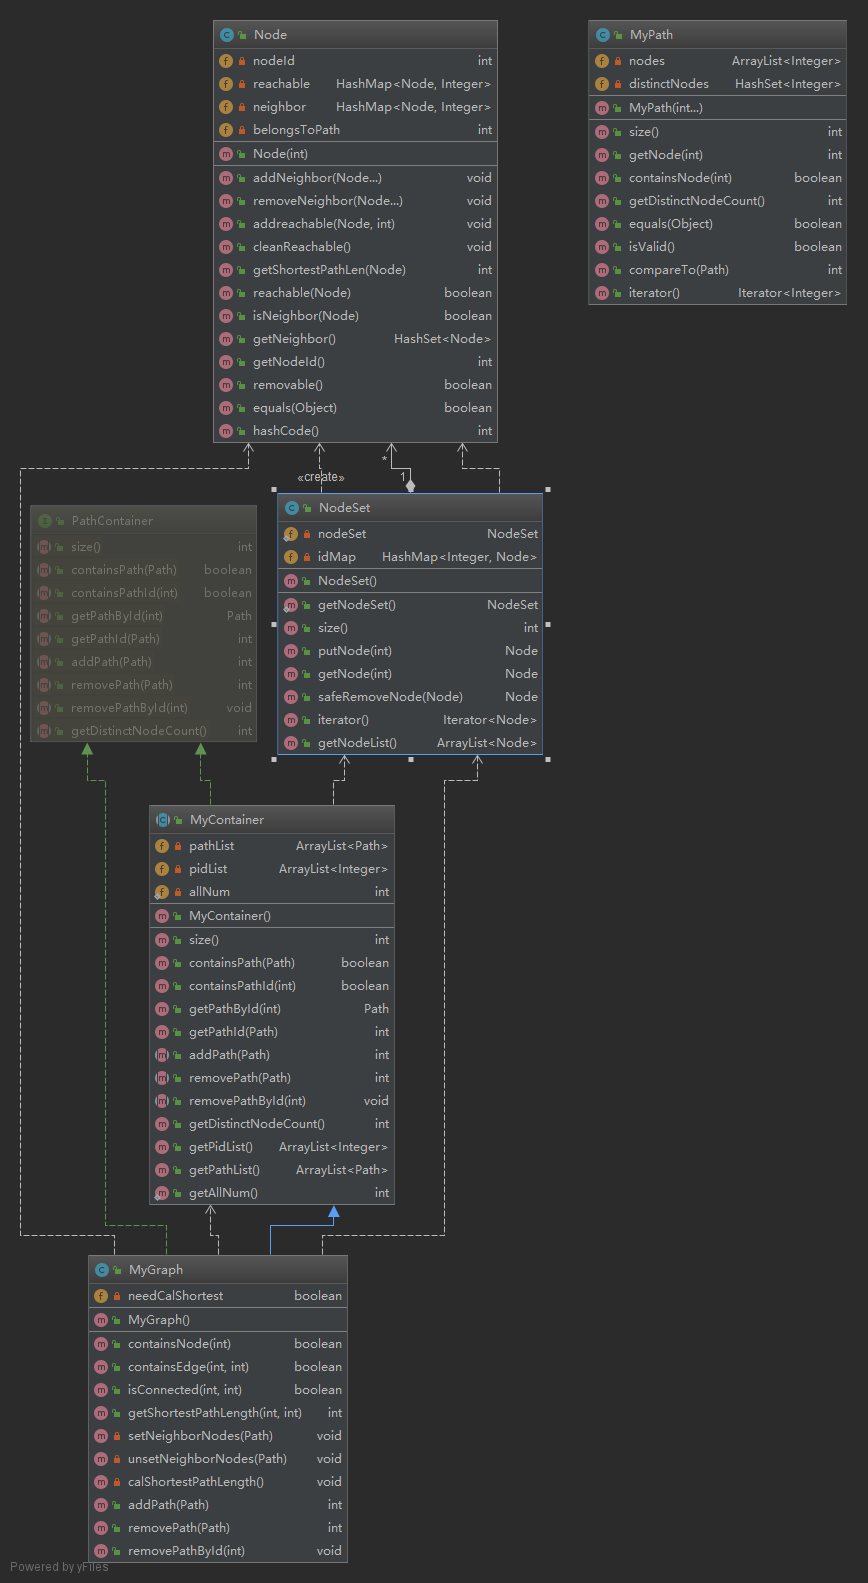The height and width of the screenshot is (1583, 868).
Task: Select the selected NodeSet class title
Action: tap(344, 508)
